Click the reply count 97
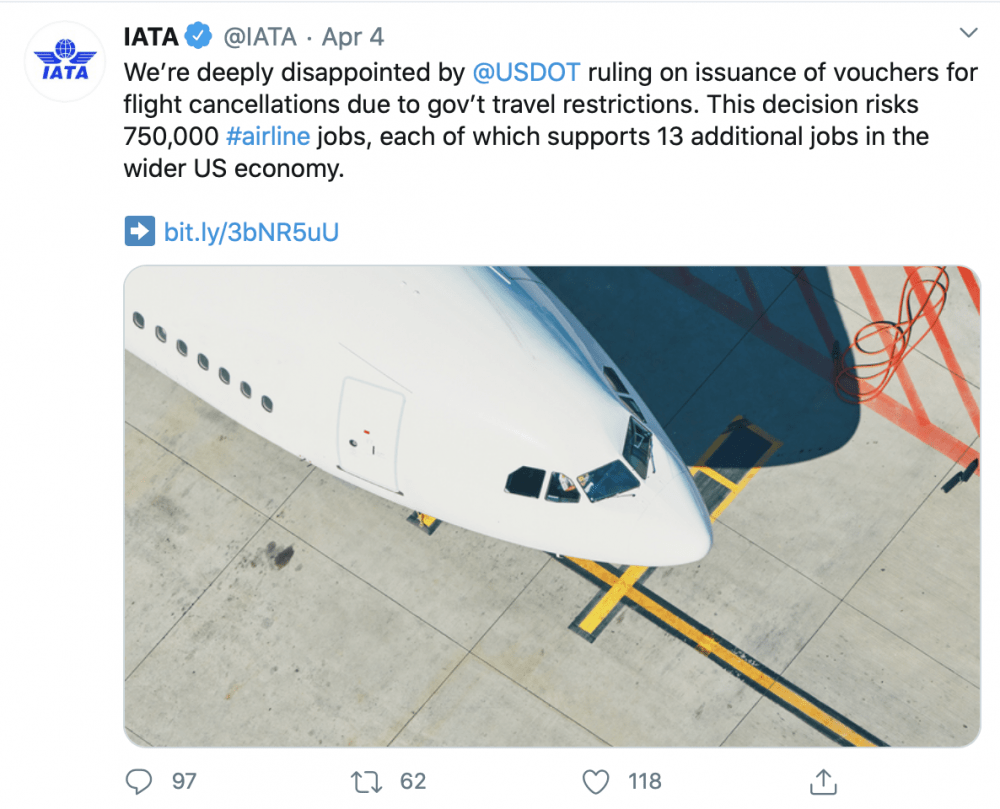The image size is (1000, 809). [184, 782]
